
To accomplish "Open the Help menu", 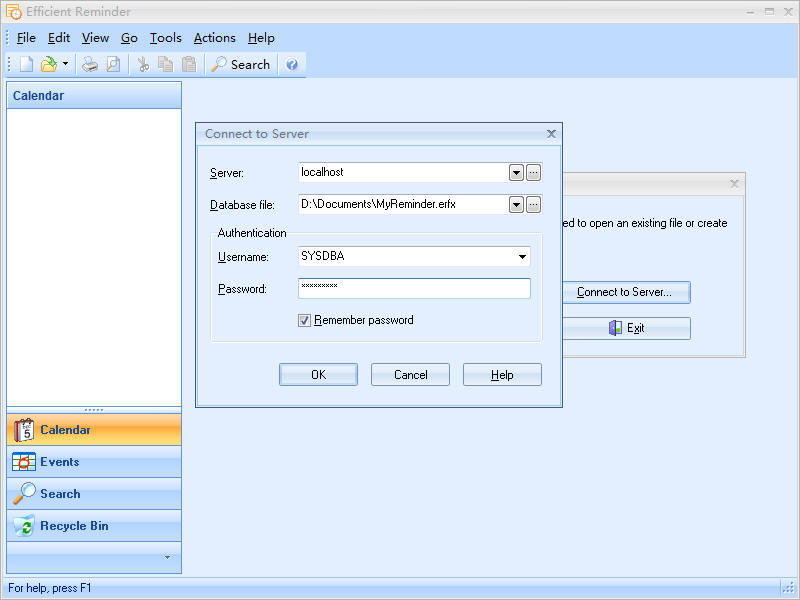I will (x=261, y=38).
